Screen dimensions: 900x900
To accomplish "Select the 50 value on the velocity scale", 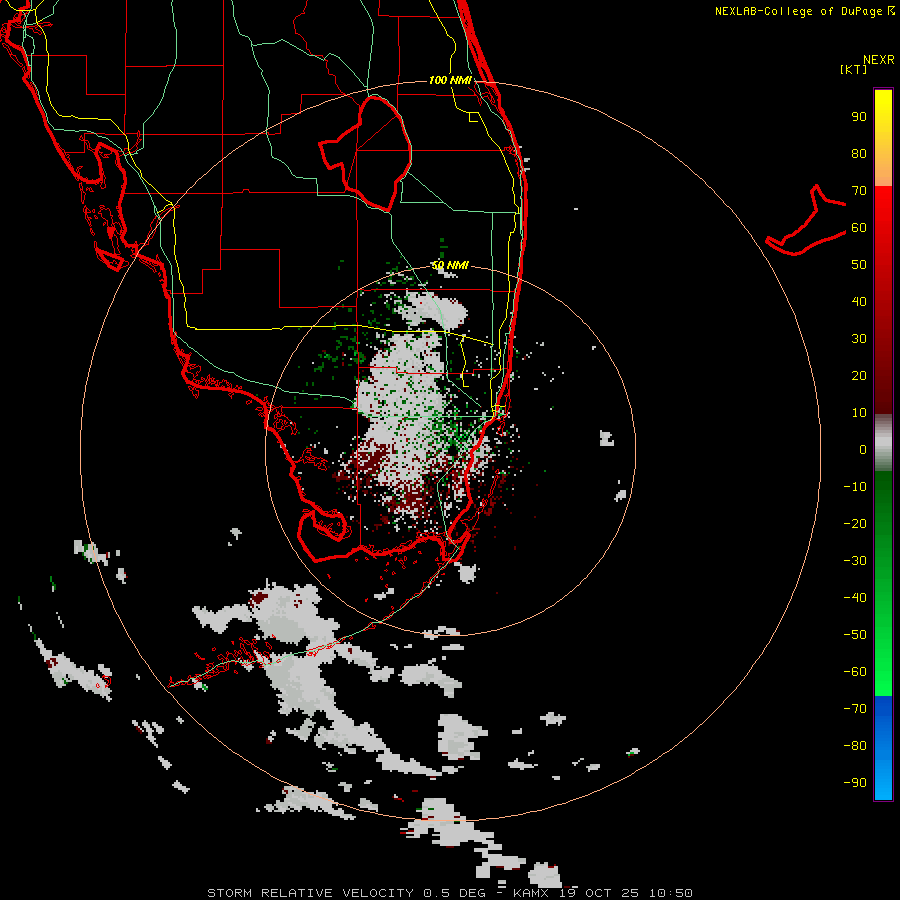I will (859, 265).
